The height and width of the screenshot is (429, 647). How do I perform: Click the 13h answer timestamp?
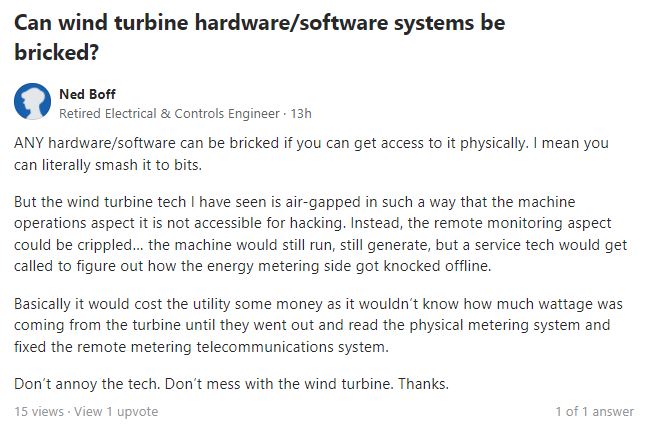[301, 113]
